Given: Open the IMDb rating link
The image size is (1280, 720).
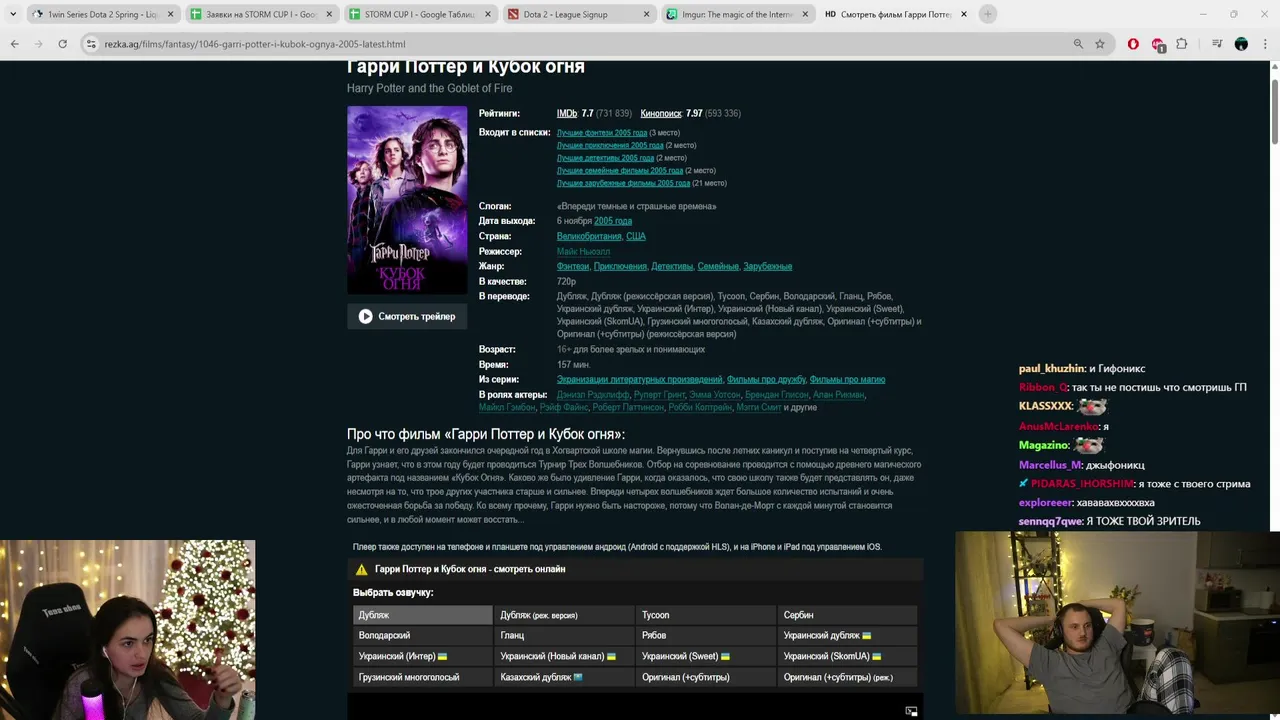Looking at the screenshot, I should coord(567,113).
